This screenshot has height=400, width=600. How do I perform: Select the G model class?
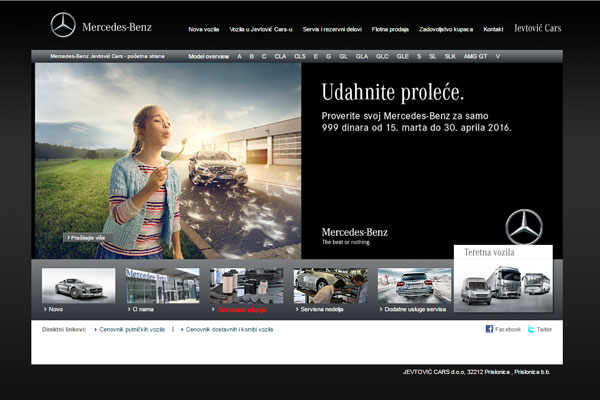328,57
